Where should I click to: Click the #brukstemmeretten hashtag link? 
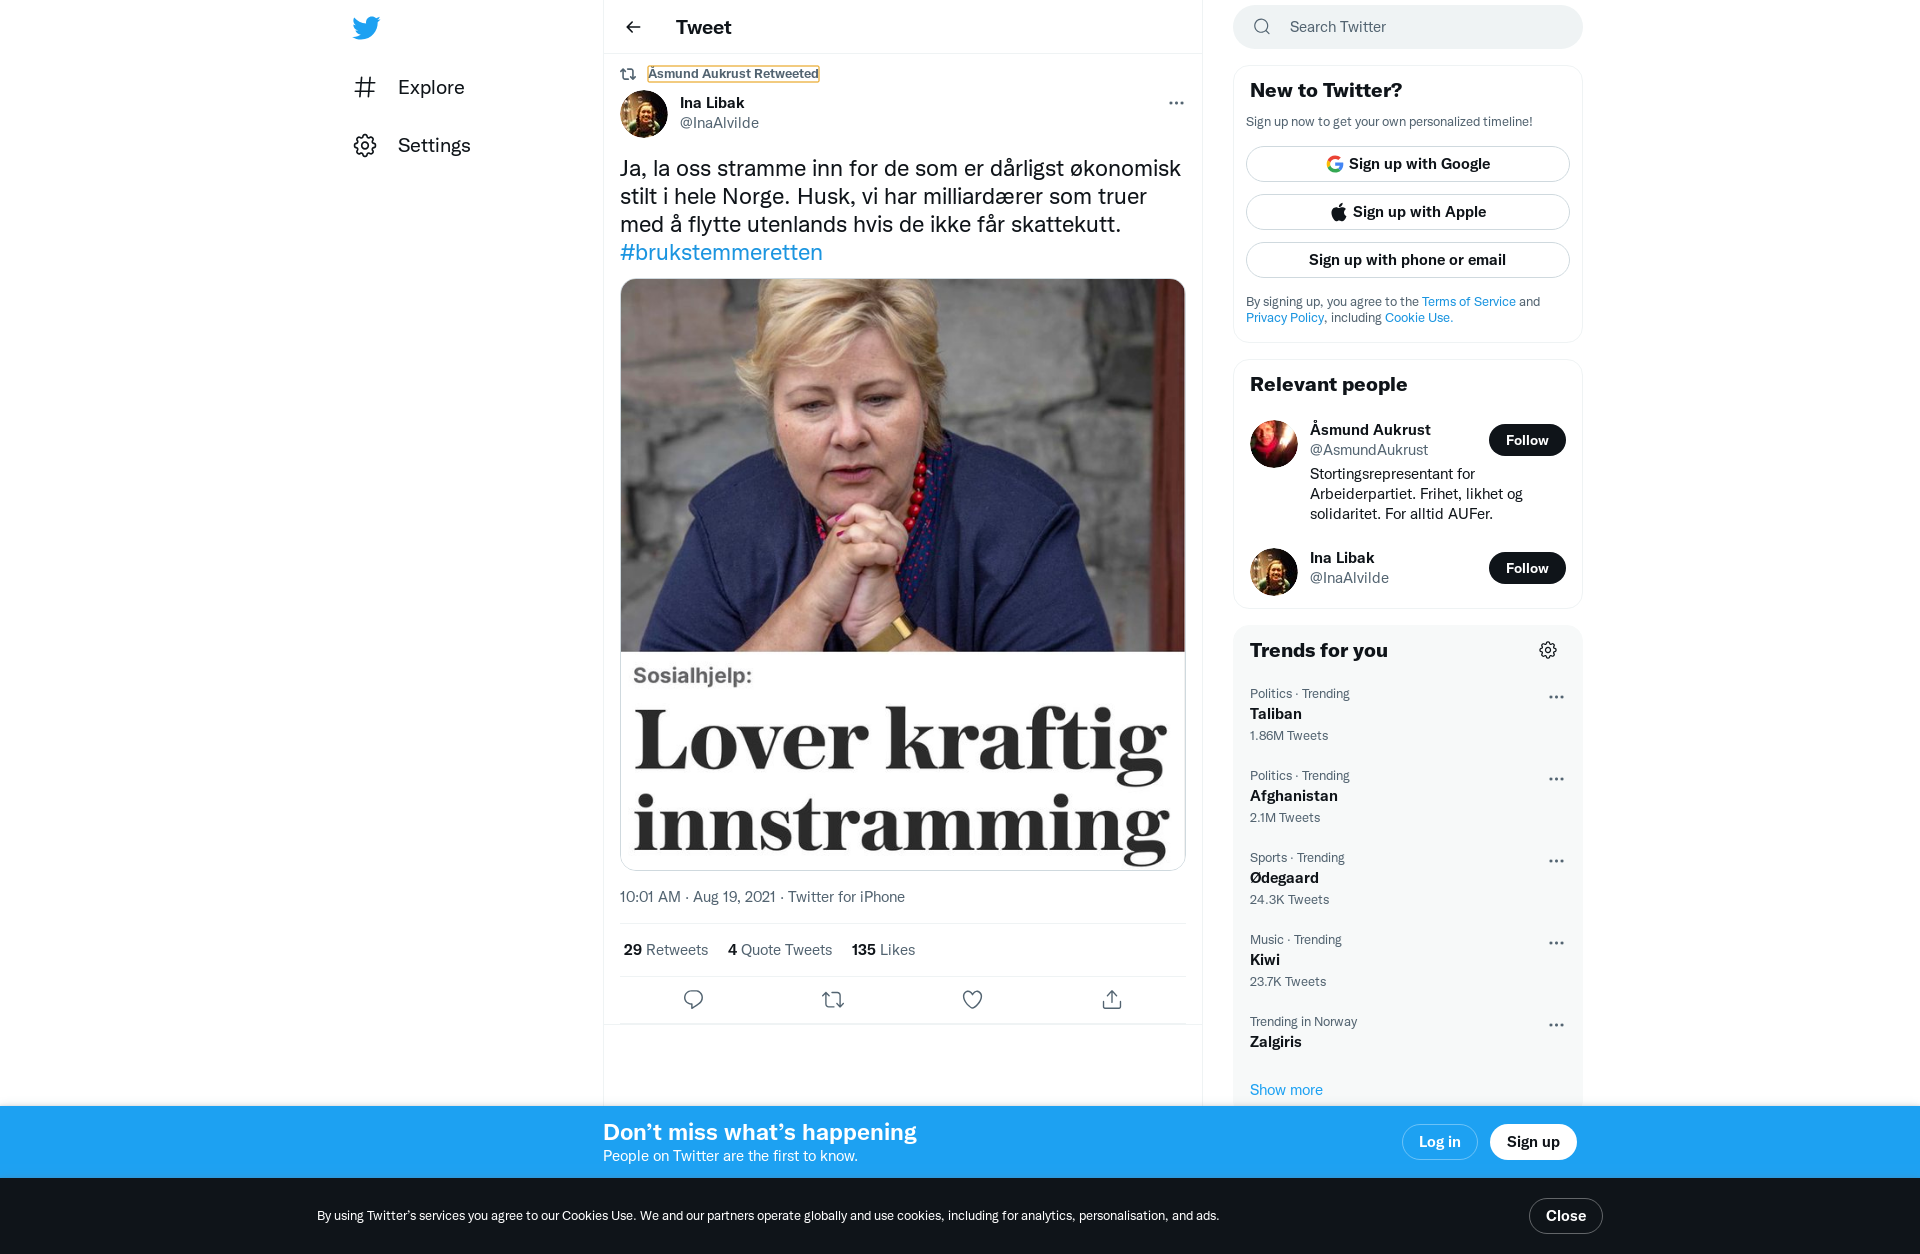pos(721,252)
